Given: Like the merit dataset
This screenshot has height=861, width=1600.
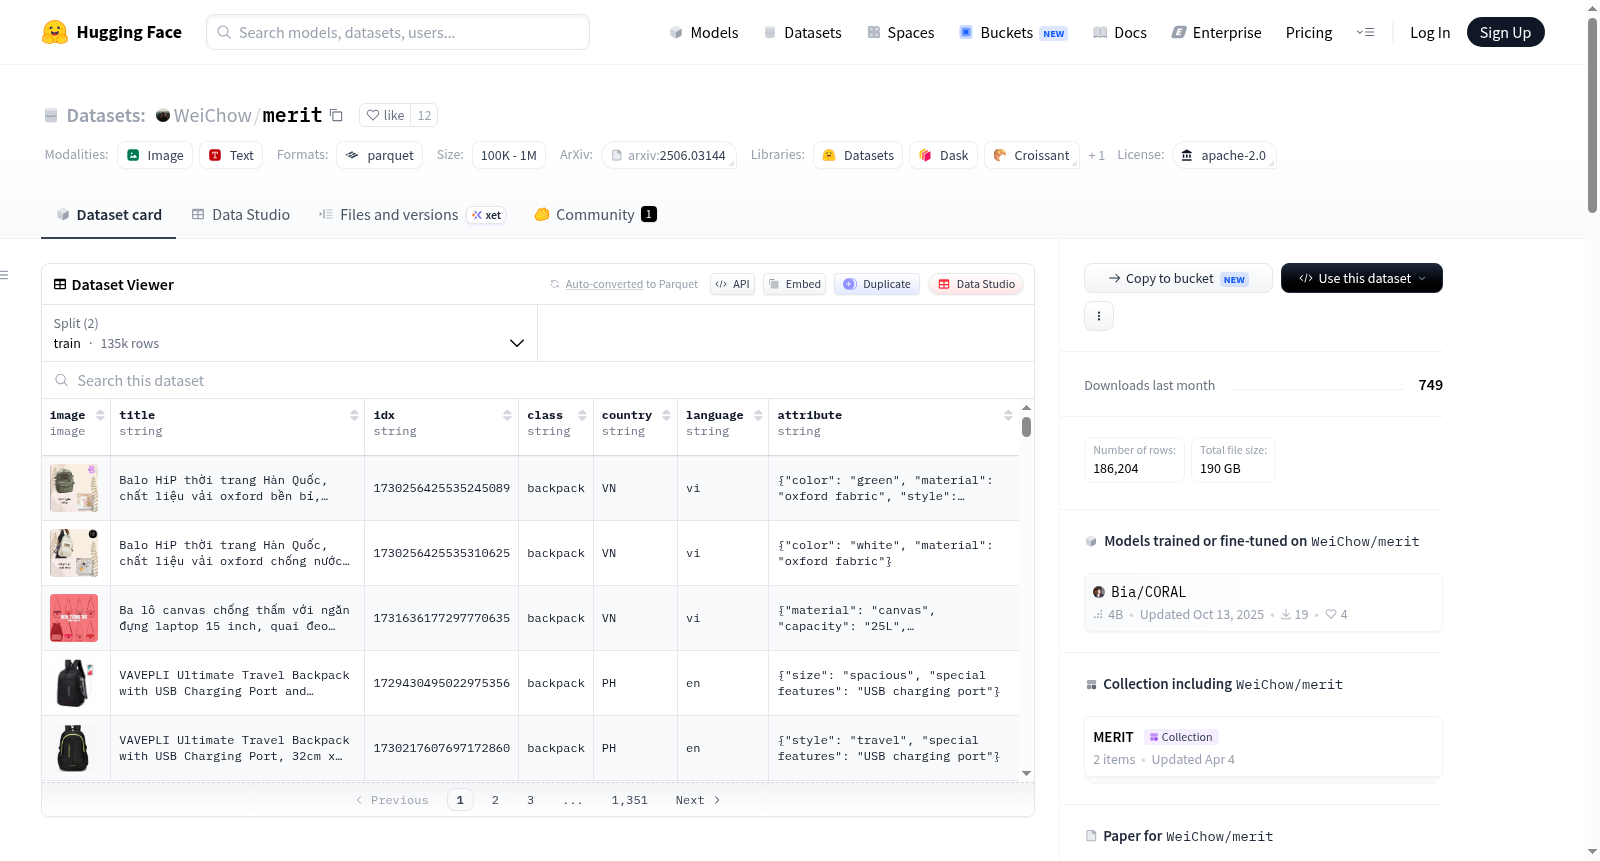Looking at the screenshot, I should 385,116.
